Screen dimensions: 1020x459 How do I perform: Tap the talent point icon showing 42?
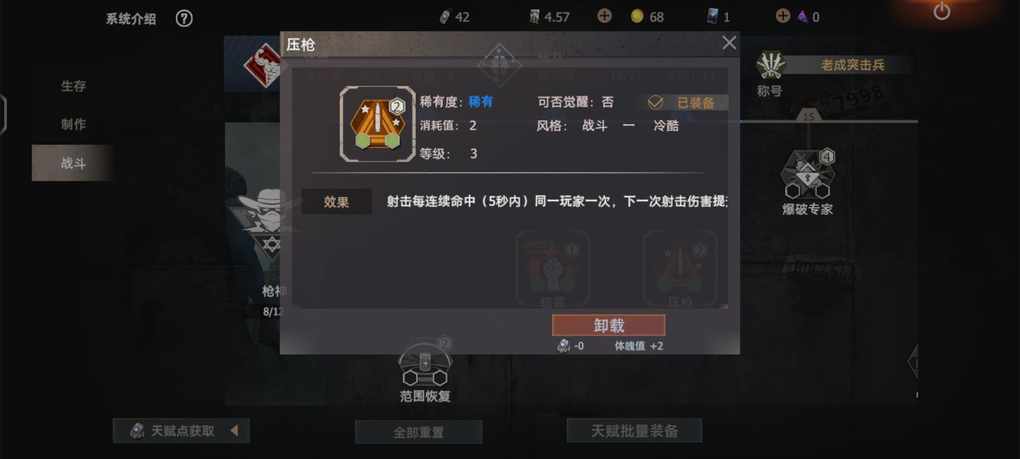click(x=445, y=17)
